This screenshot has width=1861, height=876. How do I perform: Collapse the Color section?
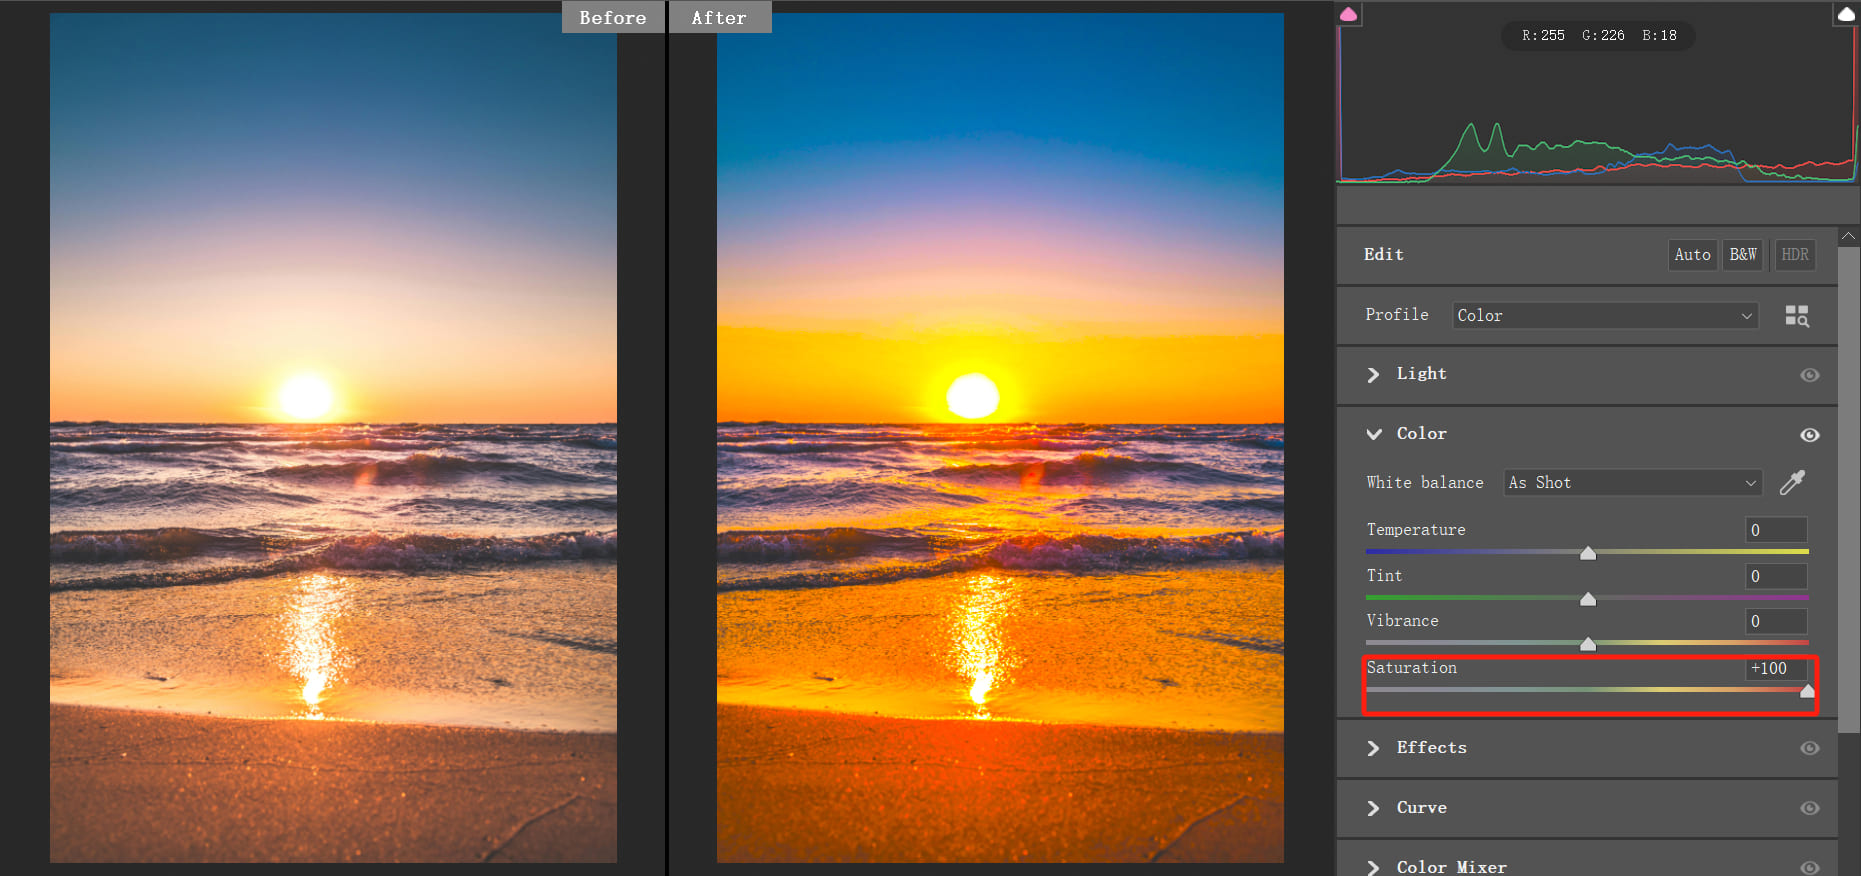tap(1374, 434)
